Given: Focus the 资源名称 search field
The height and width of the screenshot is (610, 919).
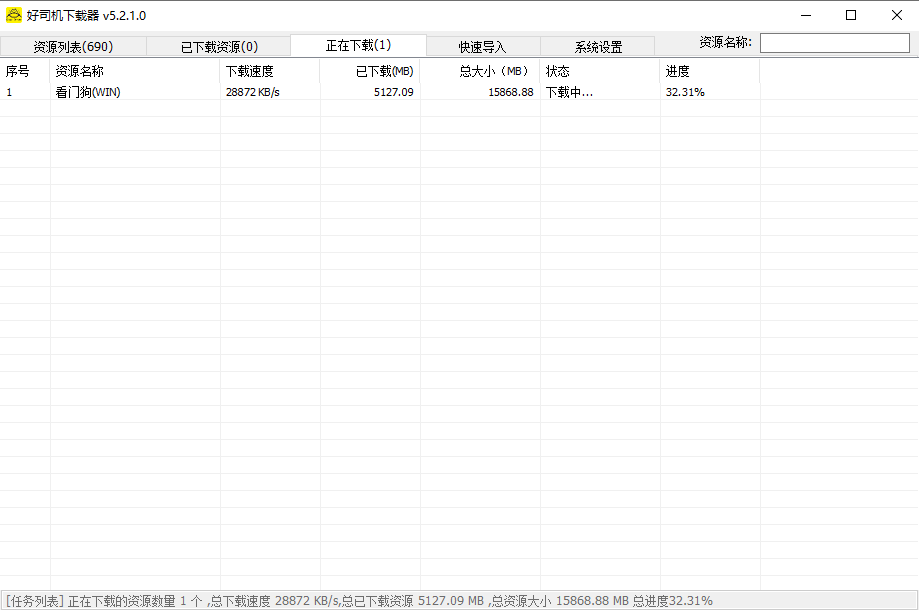Looking at the screenshot, I should (x=835, y=43).
